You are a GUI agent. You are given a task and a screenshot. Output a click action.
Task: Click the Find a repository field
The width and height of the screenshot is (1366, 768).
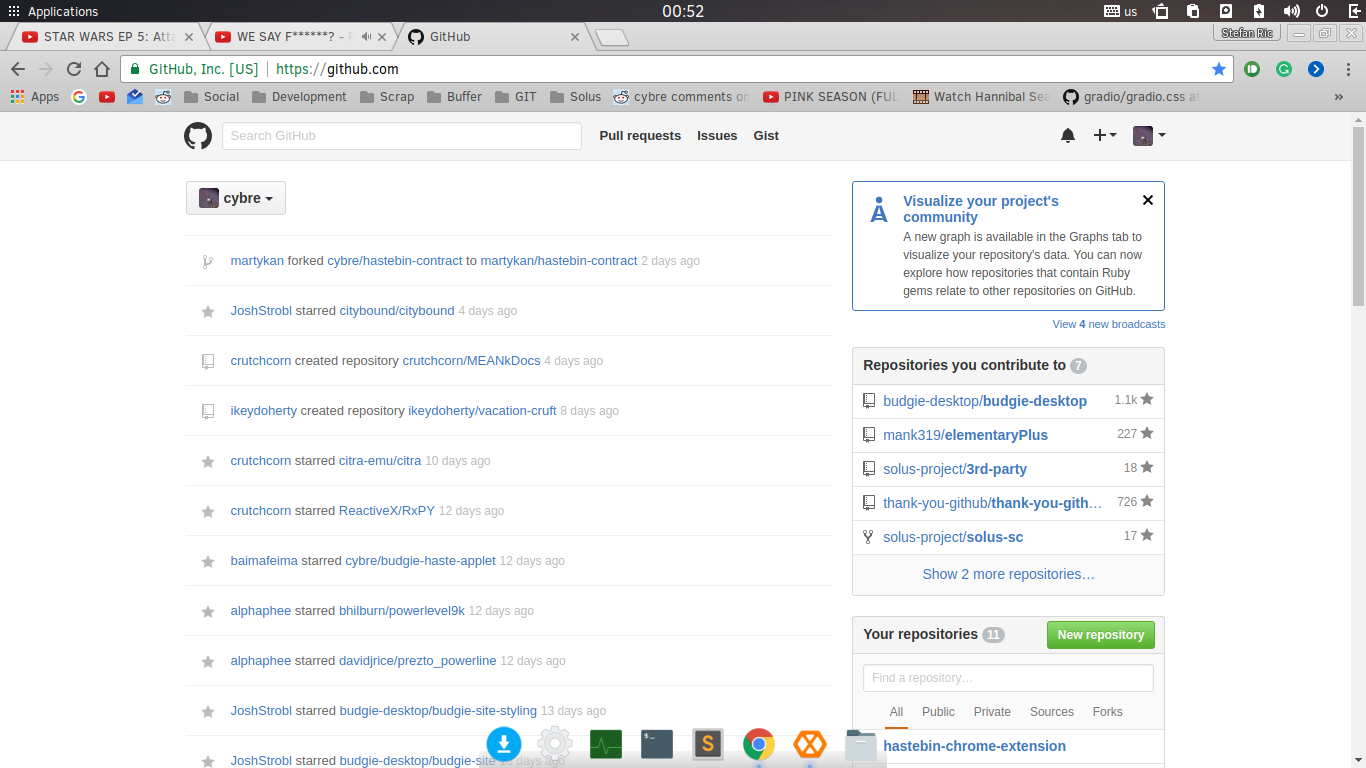coord(1008,678)
